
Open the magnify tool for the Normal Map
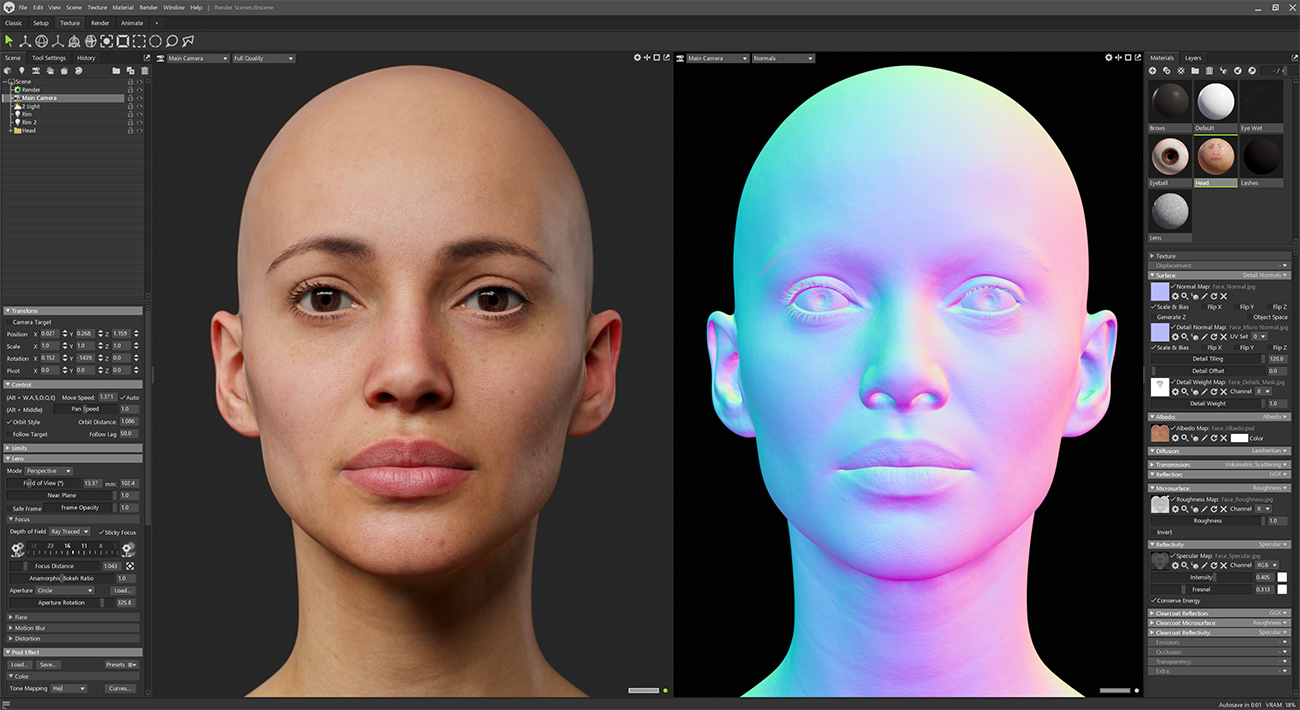tap(1184, 296)
